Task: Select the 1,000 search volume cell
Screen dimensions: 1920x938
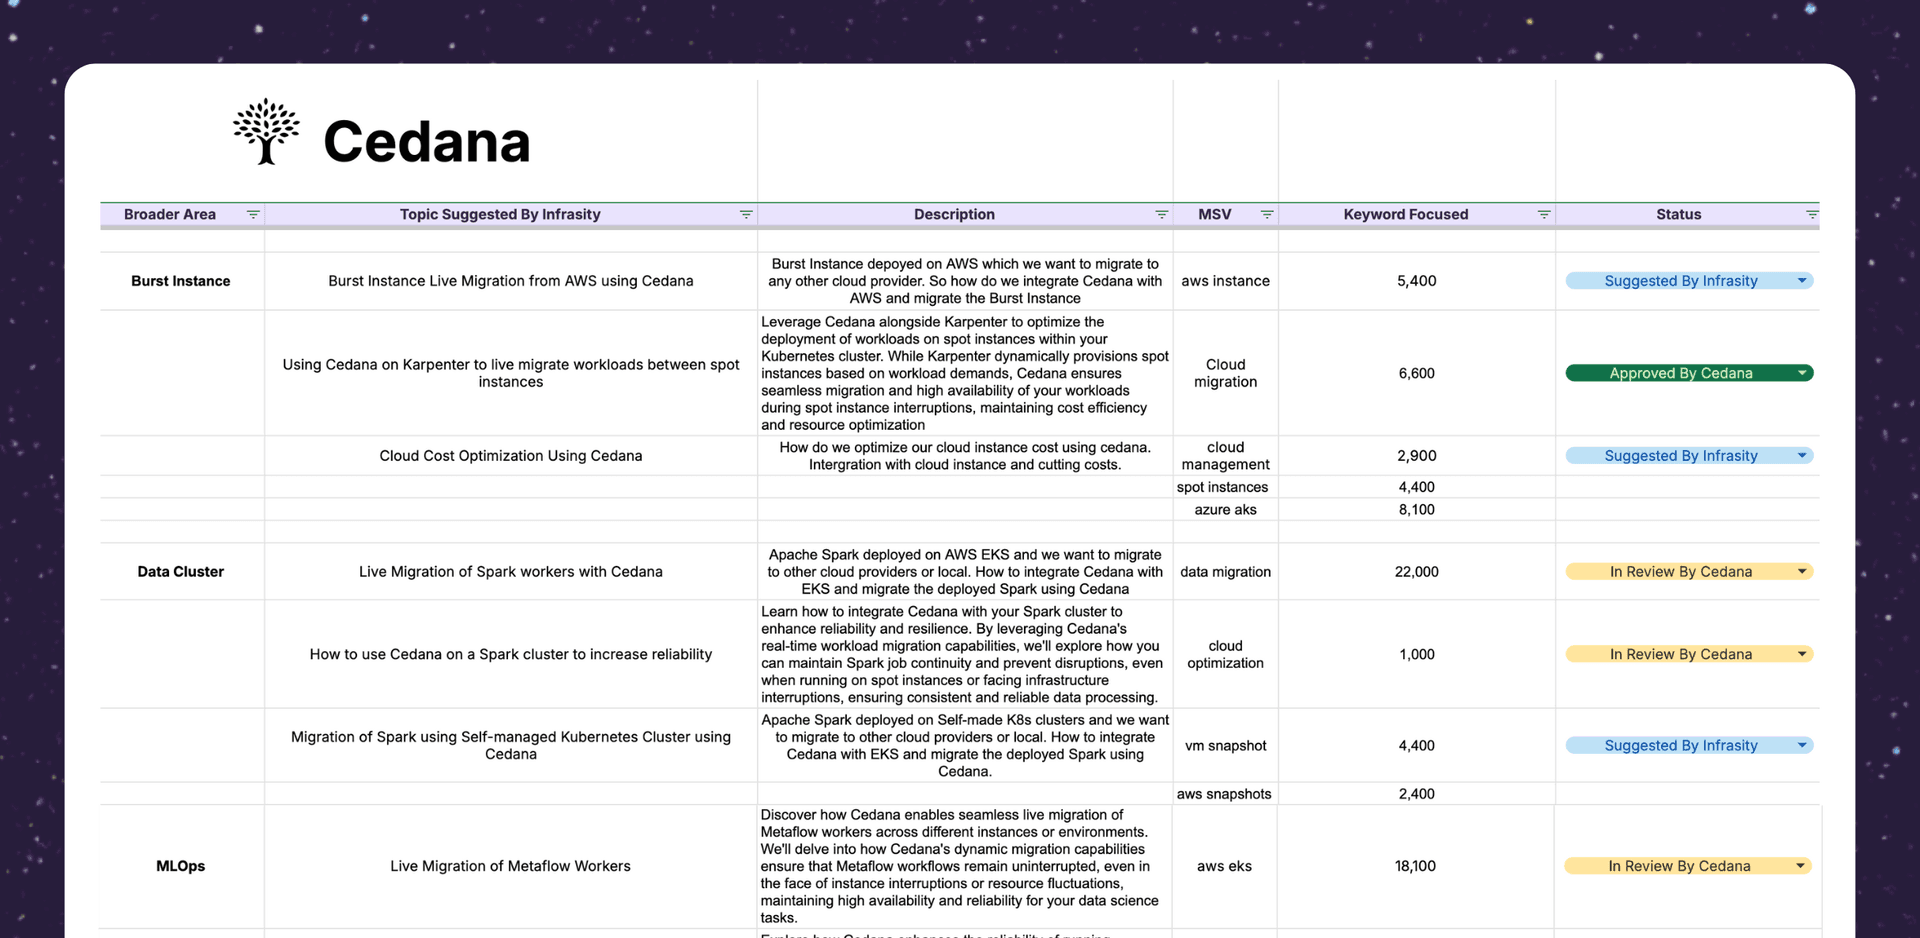Action: (1416, 654)
